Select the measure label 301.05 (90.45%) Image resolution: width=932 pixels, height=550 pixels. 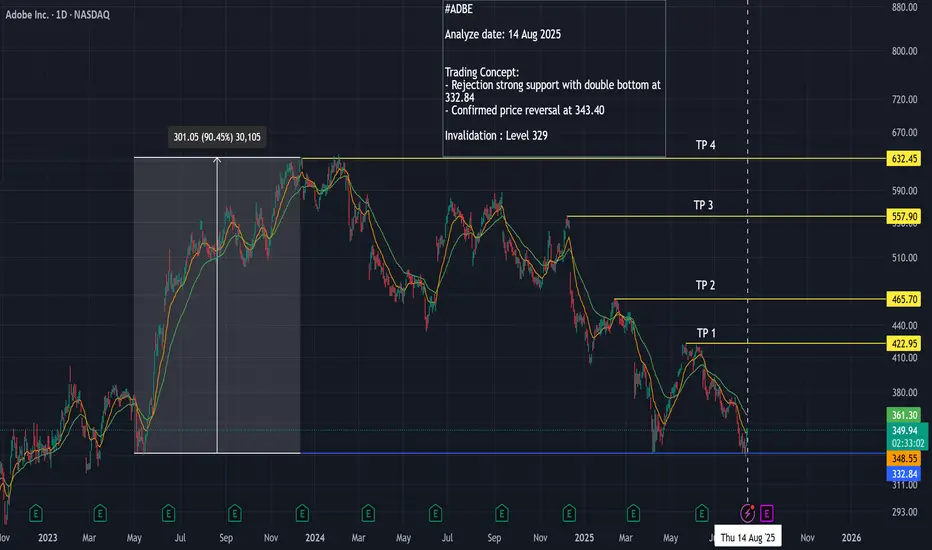[217, 137]
